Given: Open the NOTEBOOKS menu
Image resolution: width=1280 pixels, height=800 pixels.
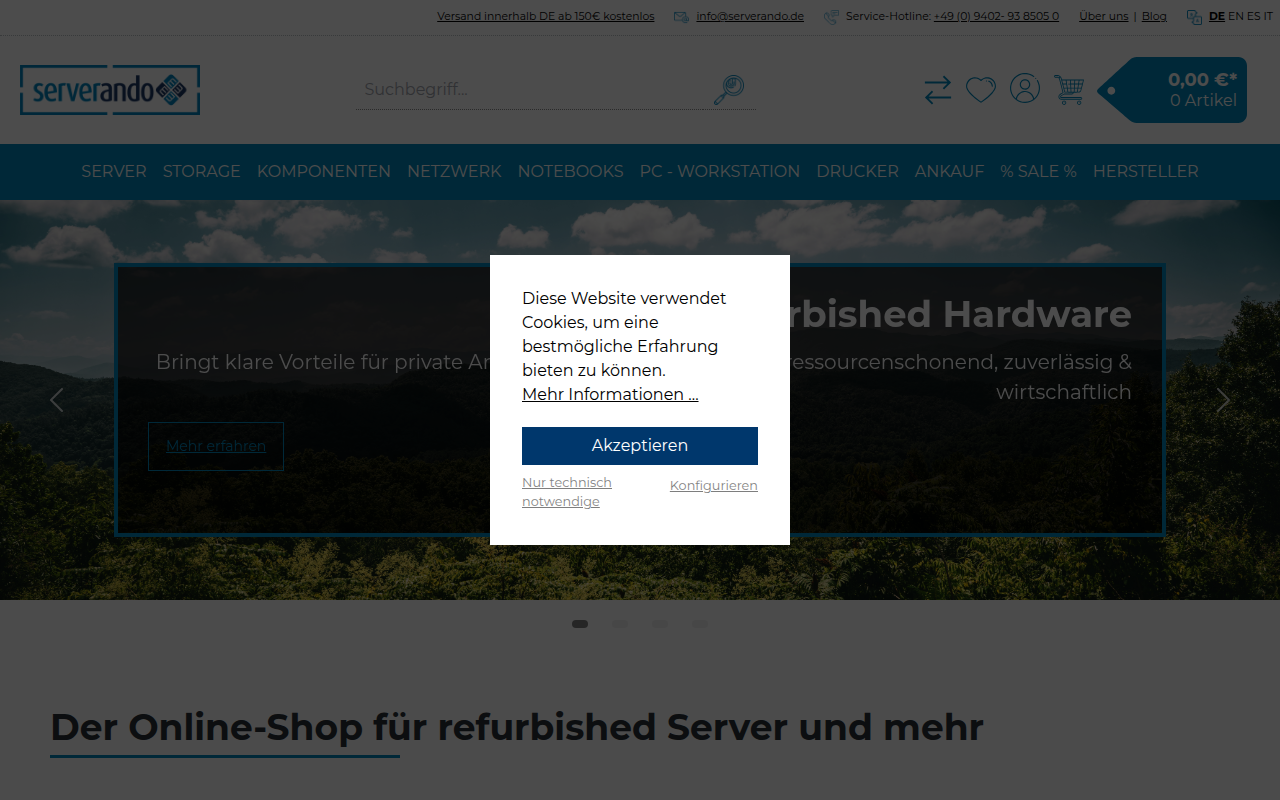Looking at the screenshot, I should coord(571,171).
